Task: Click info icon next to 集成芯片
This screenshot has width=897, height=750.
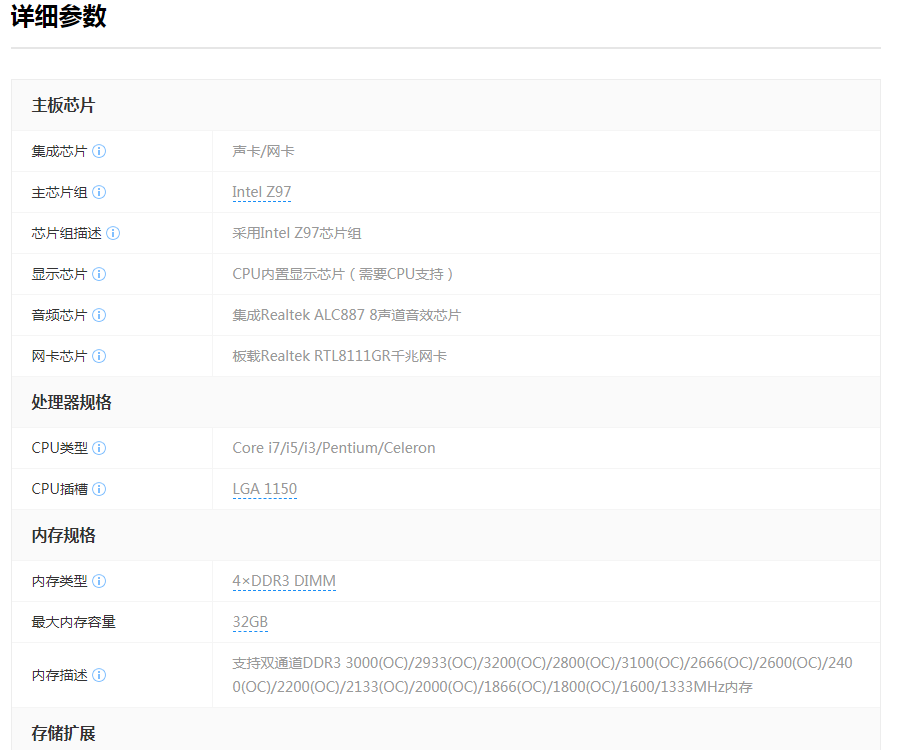Action: (99, 151)
